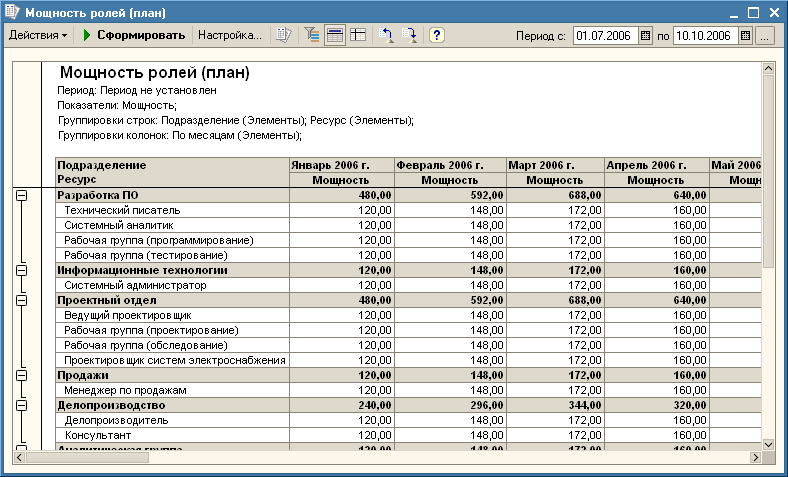Collapse the Информационные технологии group
Screen dimensions: 788x477
21,270
